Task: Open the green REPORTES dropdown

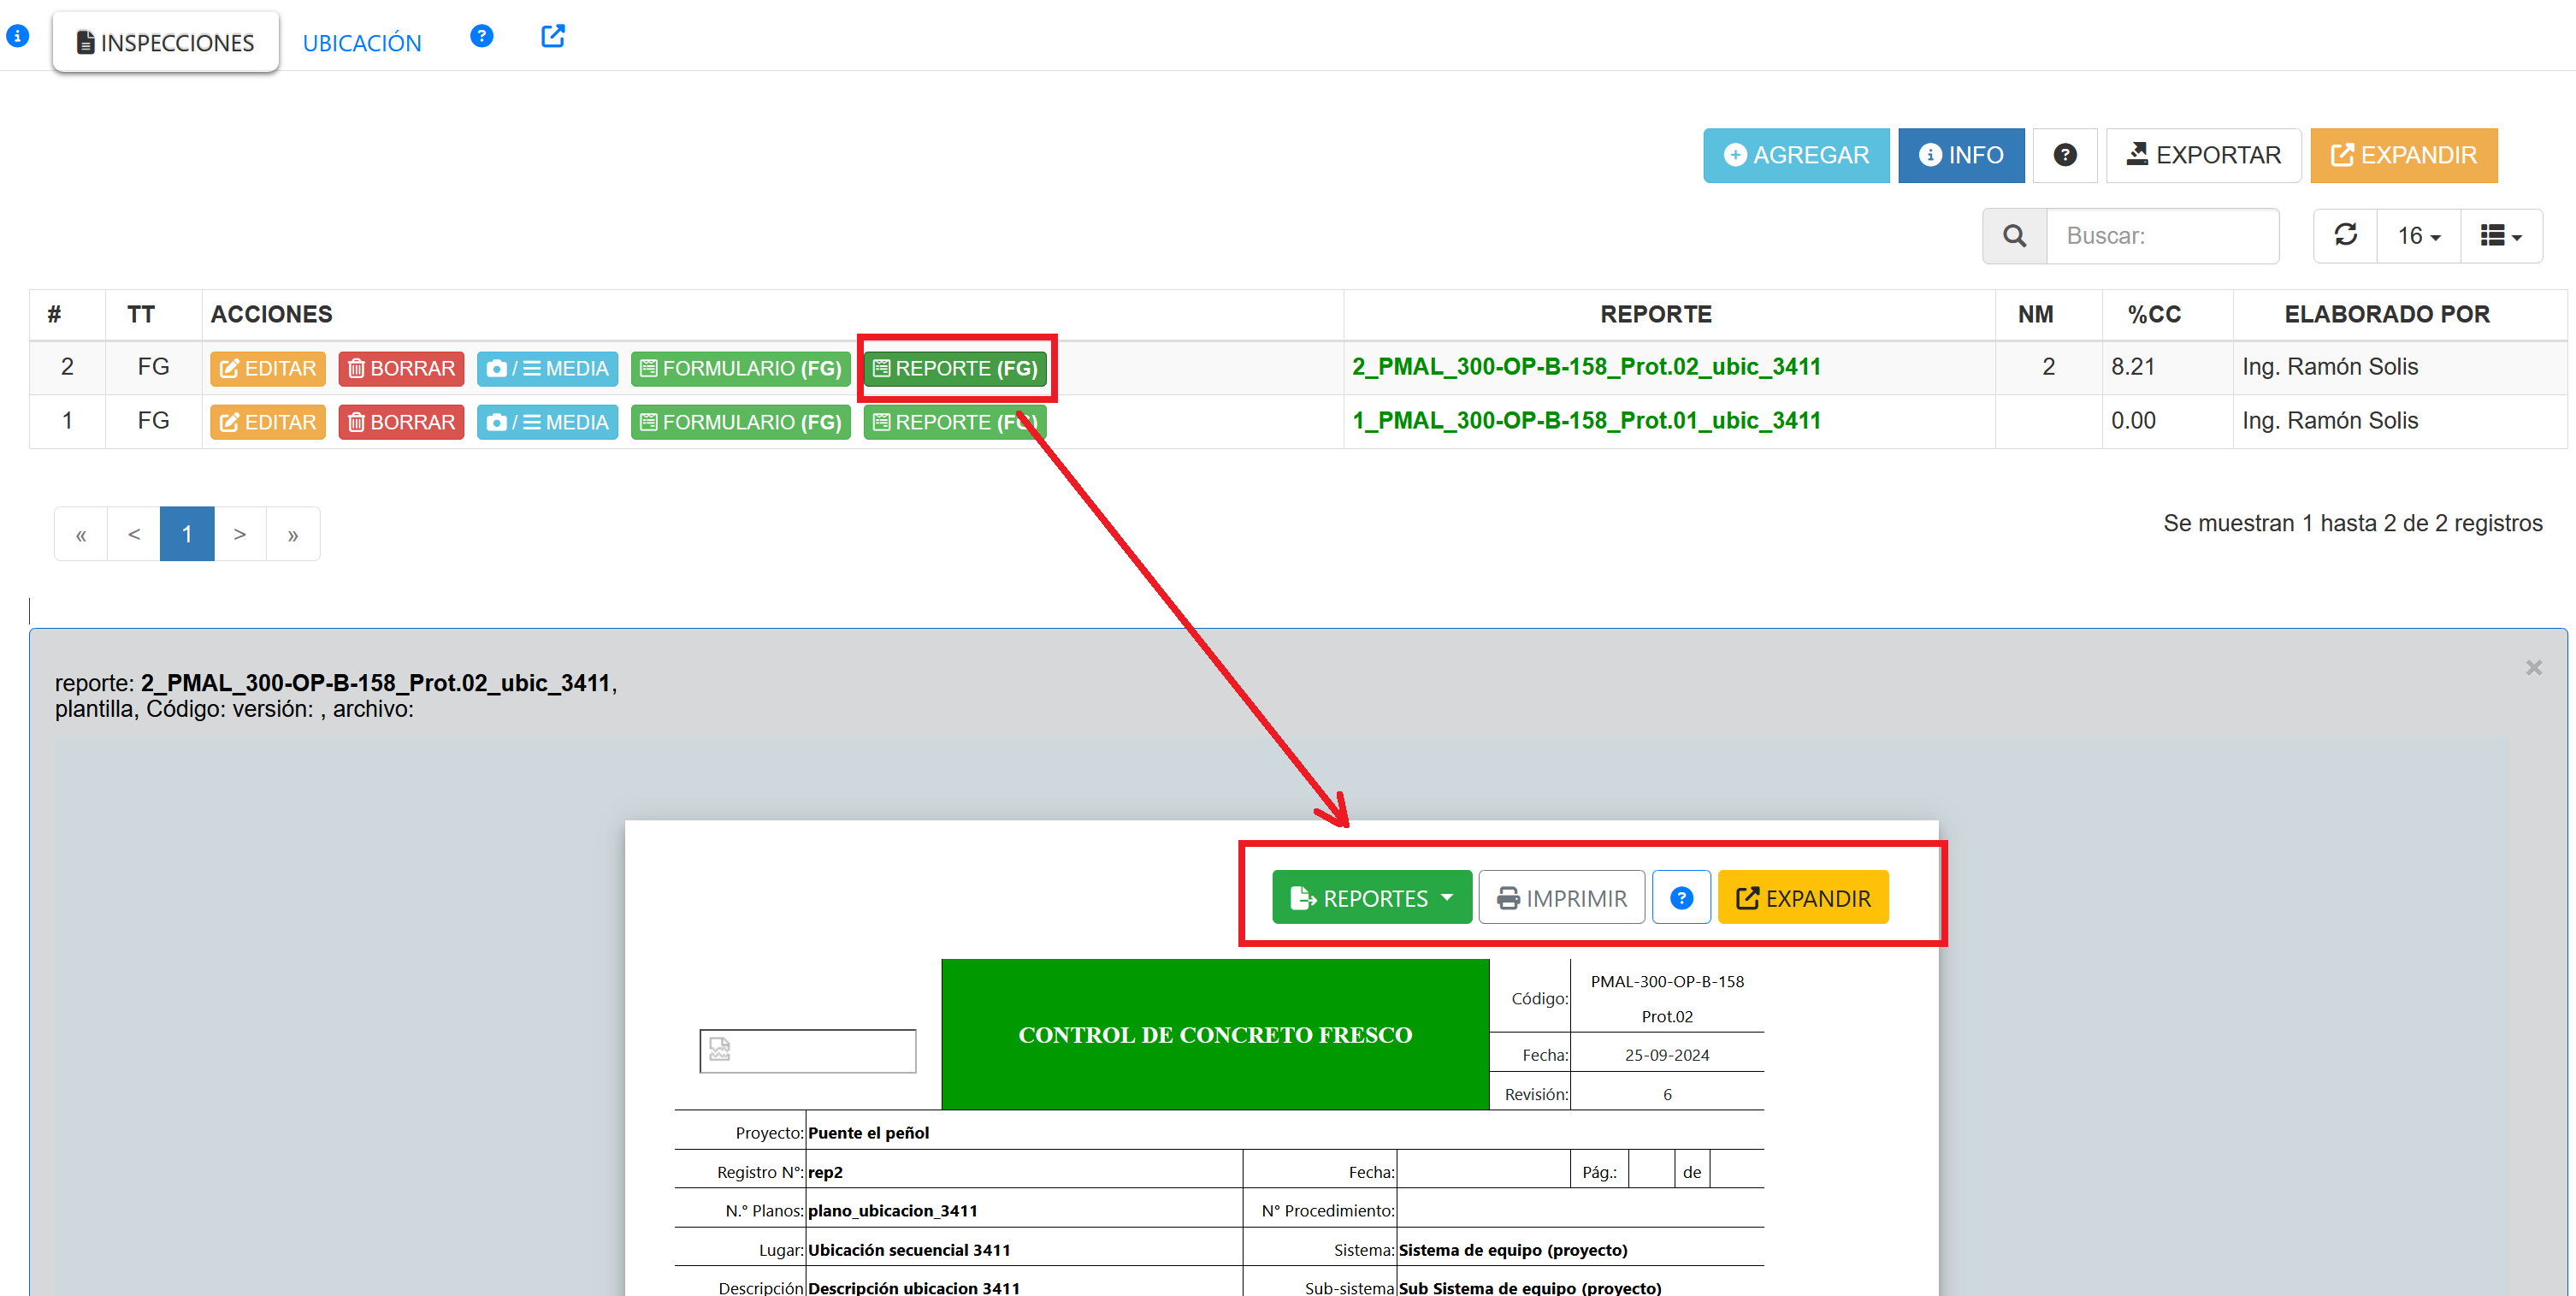Action: pyautogui.click(x=1371, y=897)
